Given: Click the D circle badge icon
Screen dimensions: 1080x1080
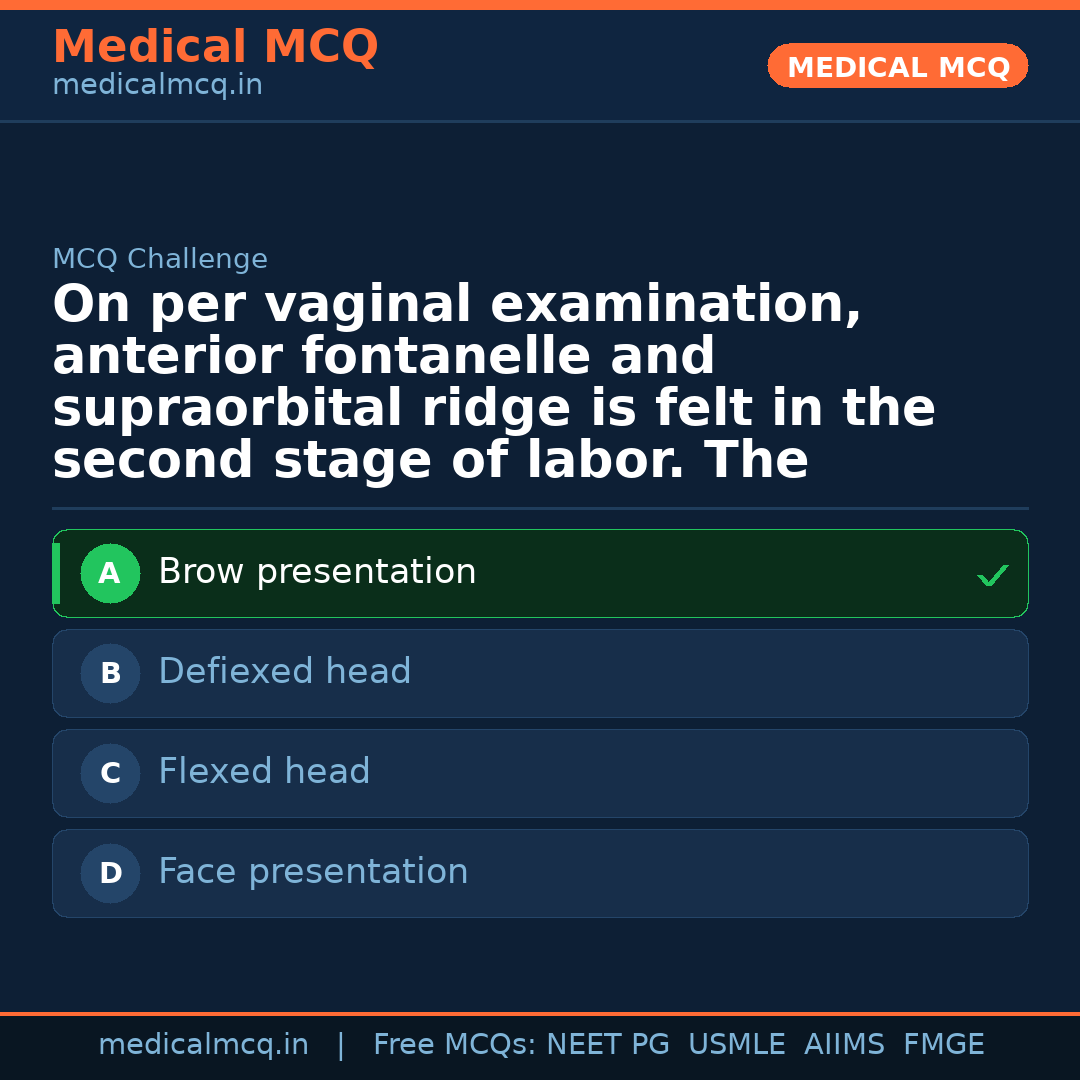Looking at the screenshot, I should pos(110,873).
